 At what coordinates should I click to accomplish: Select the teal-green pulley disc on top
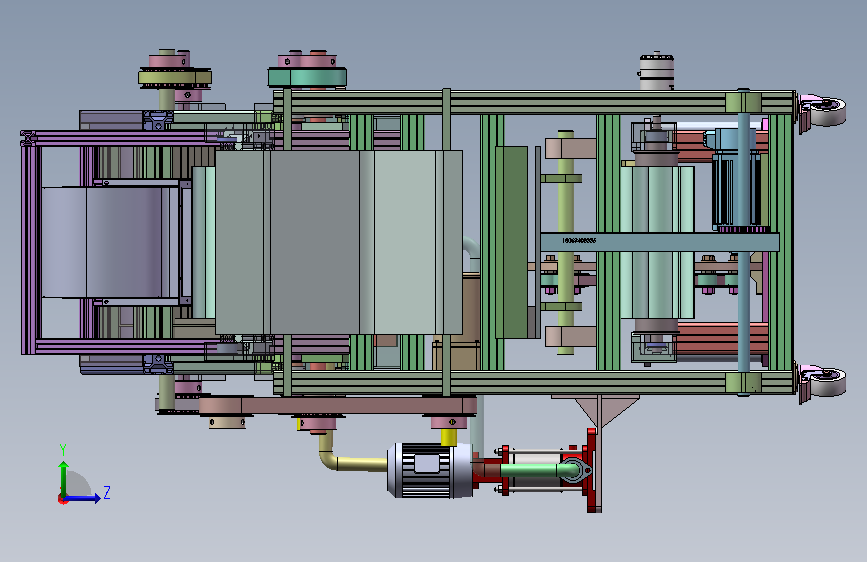click(x=307, y=77)
